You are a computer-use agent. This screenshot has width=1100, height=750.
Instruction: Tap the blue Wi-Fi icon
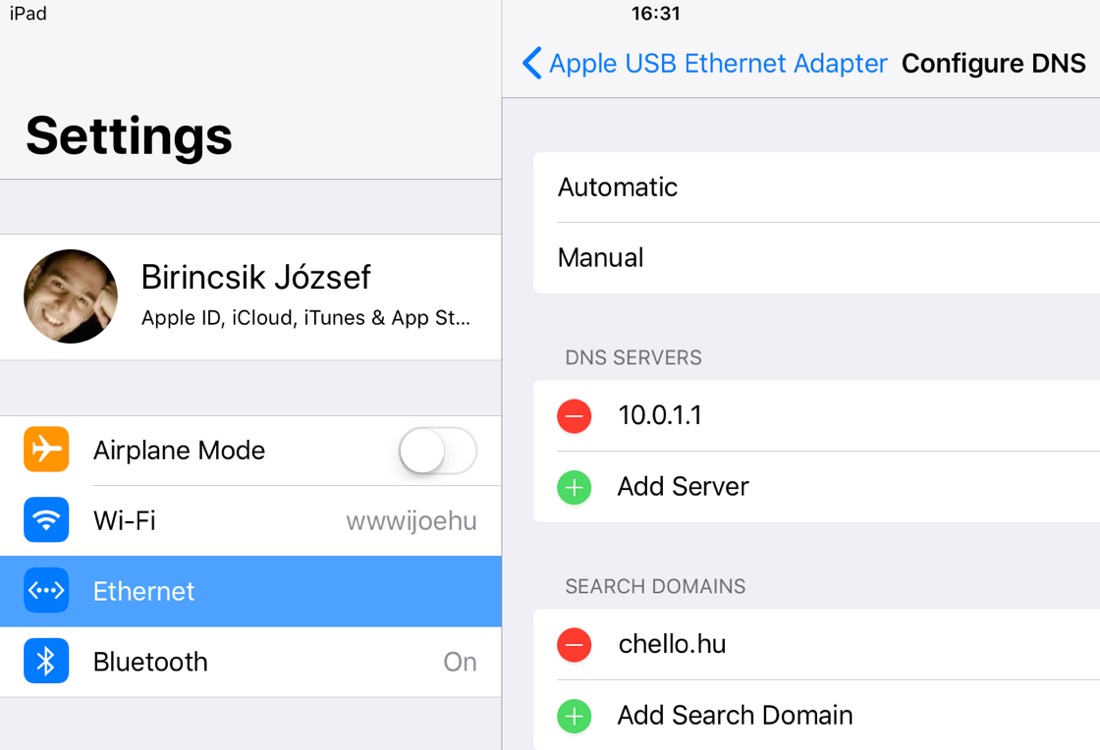pyautogui.click(x=46, y=520)
